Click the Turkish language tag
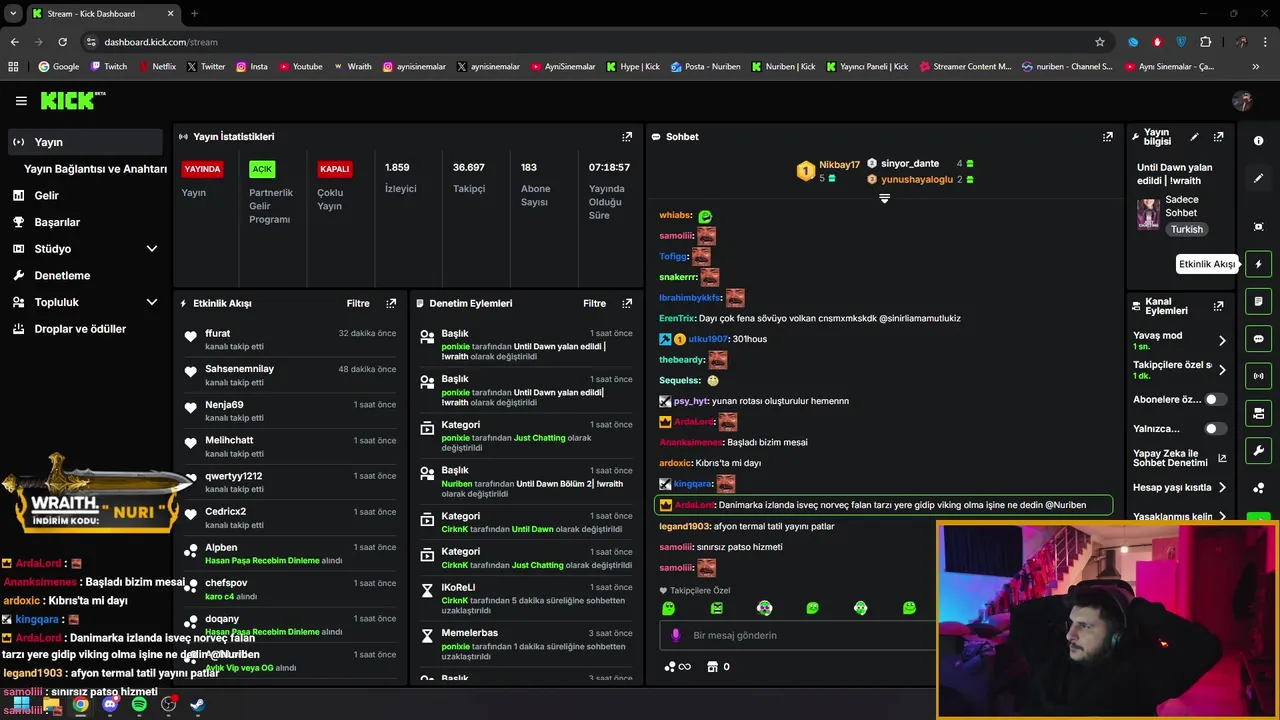The height and width of the screenshot is (720, 1280). tap(1187, 229)
